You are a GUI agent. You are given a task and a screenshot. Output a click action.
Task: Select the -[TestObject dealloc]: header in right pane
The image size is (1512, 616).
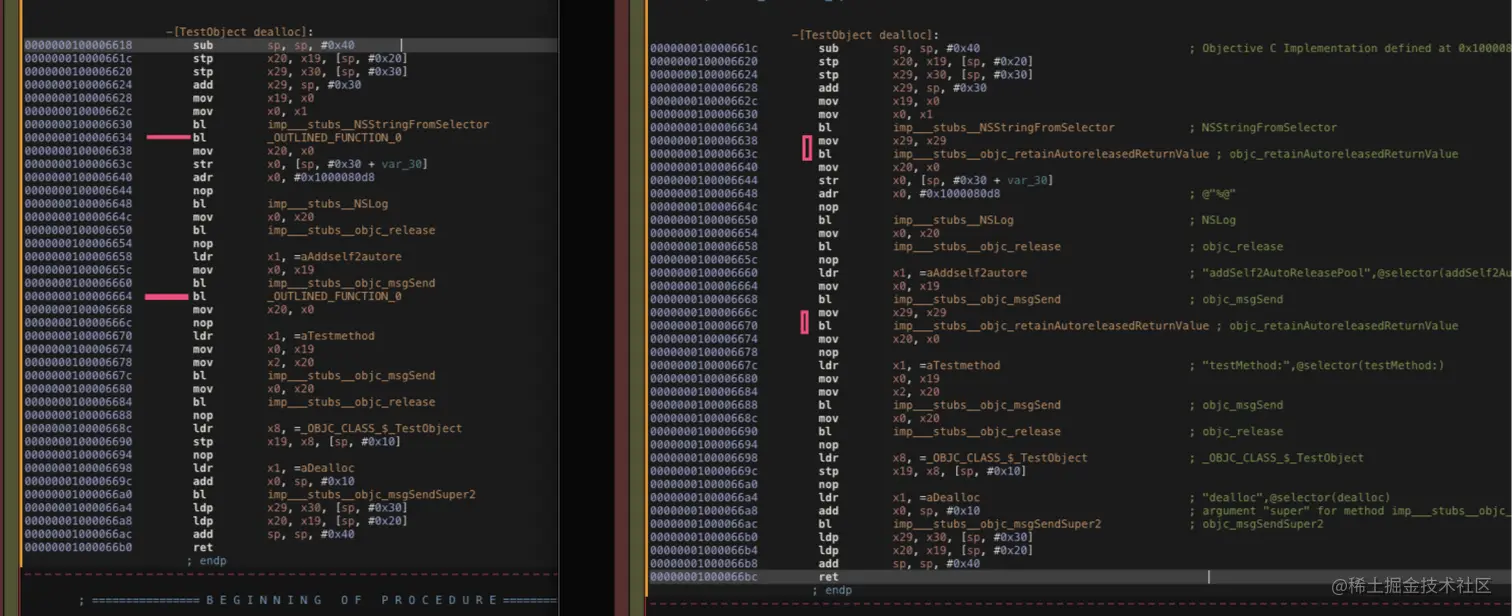865,35
